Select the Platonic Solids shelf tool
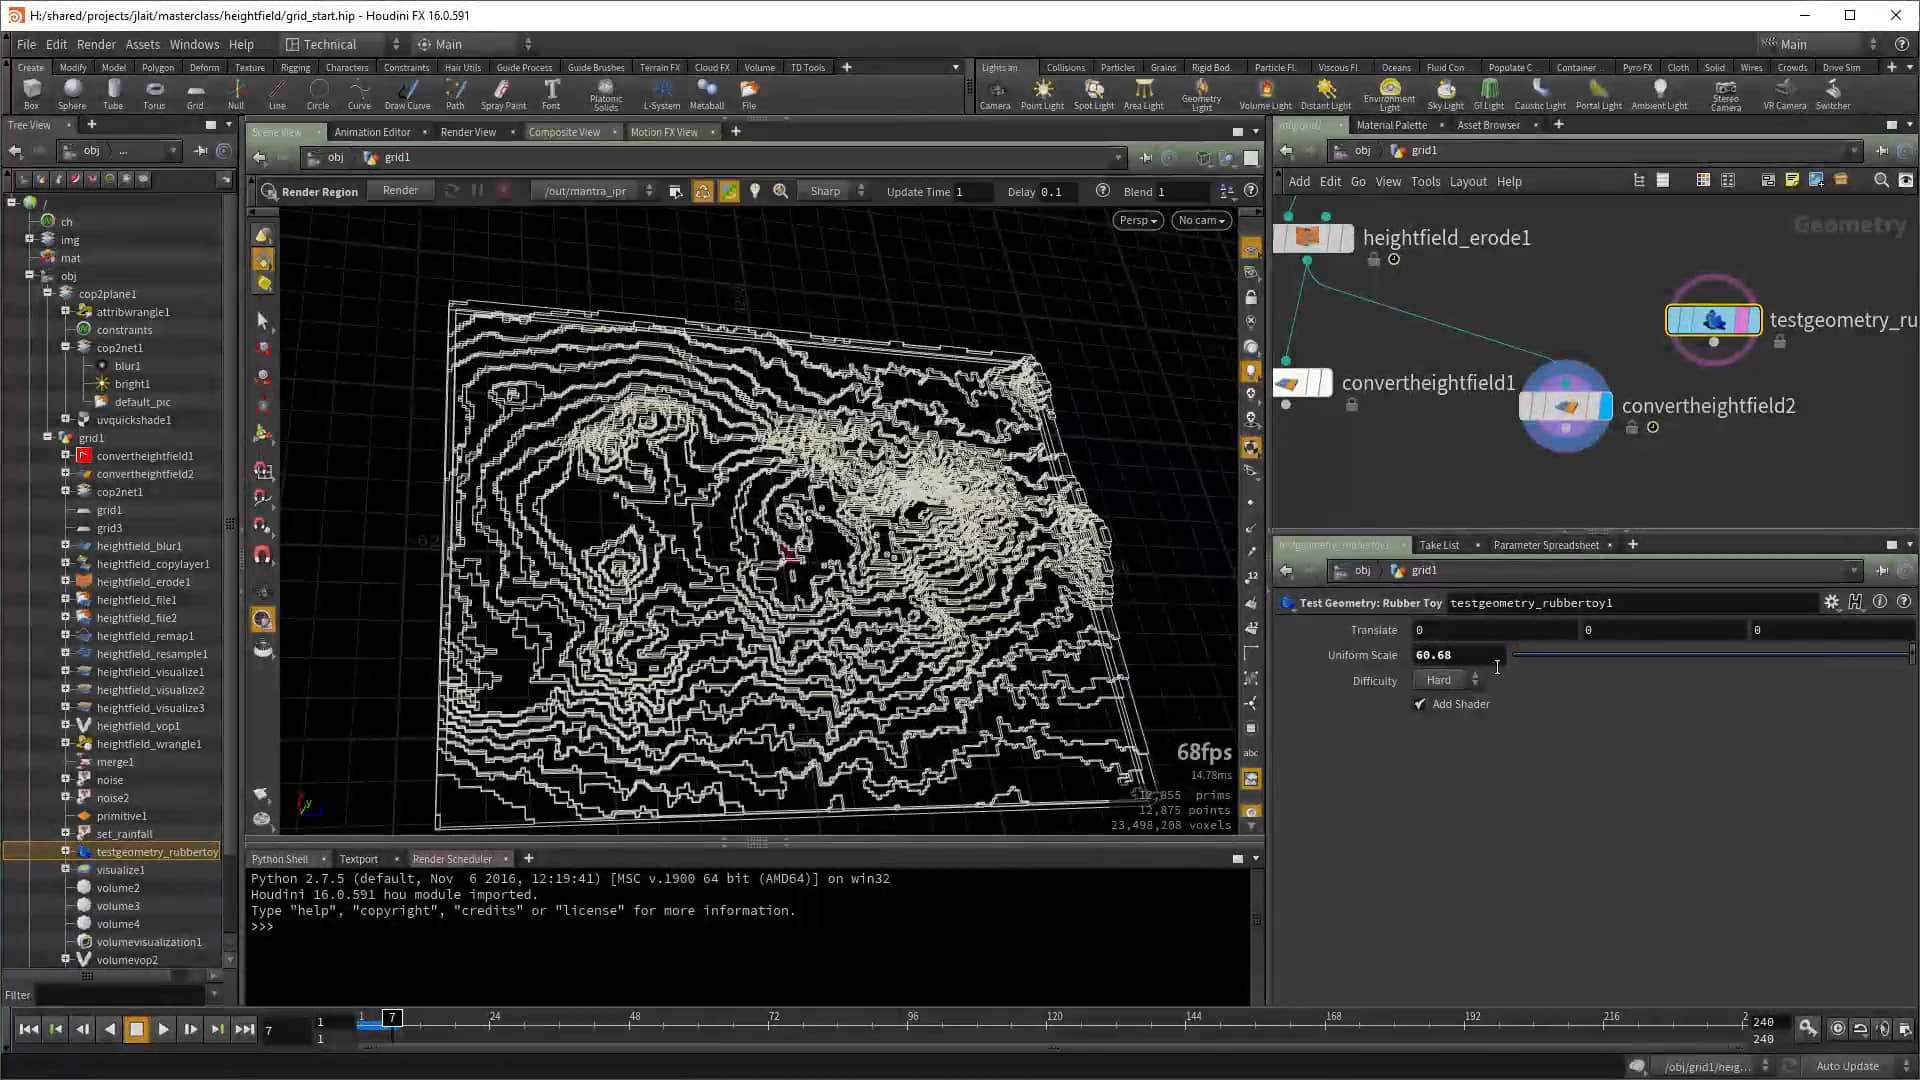The height and width of the screenshot is (1080, 1920). 605,95
